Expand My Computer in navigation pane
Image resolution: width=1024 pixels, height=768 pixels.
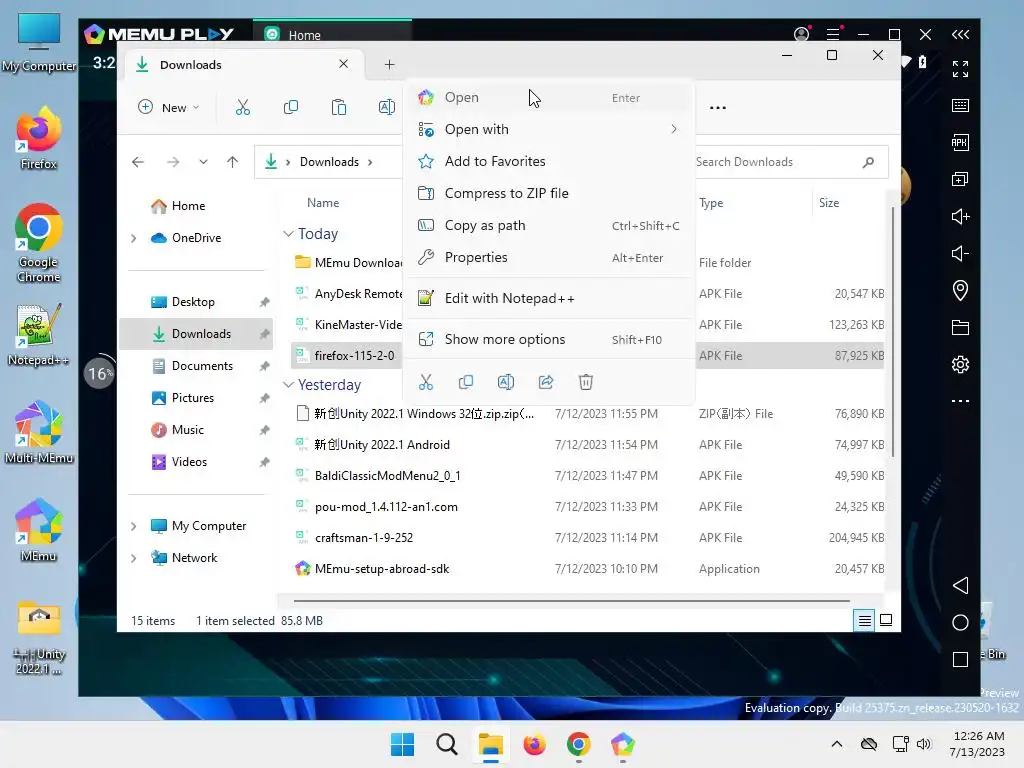134,526
